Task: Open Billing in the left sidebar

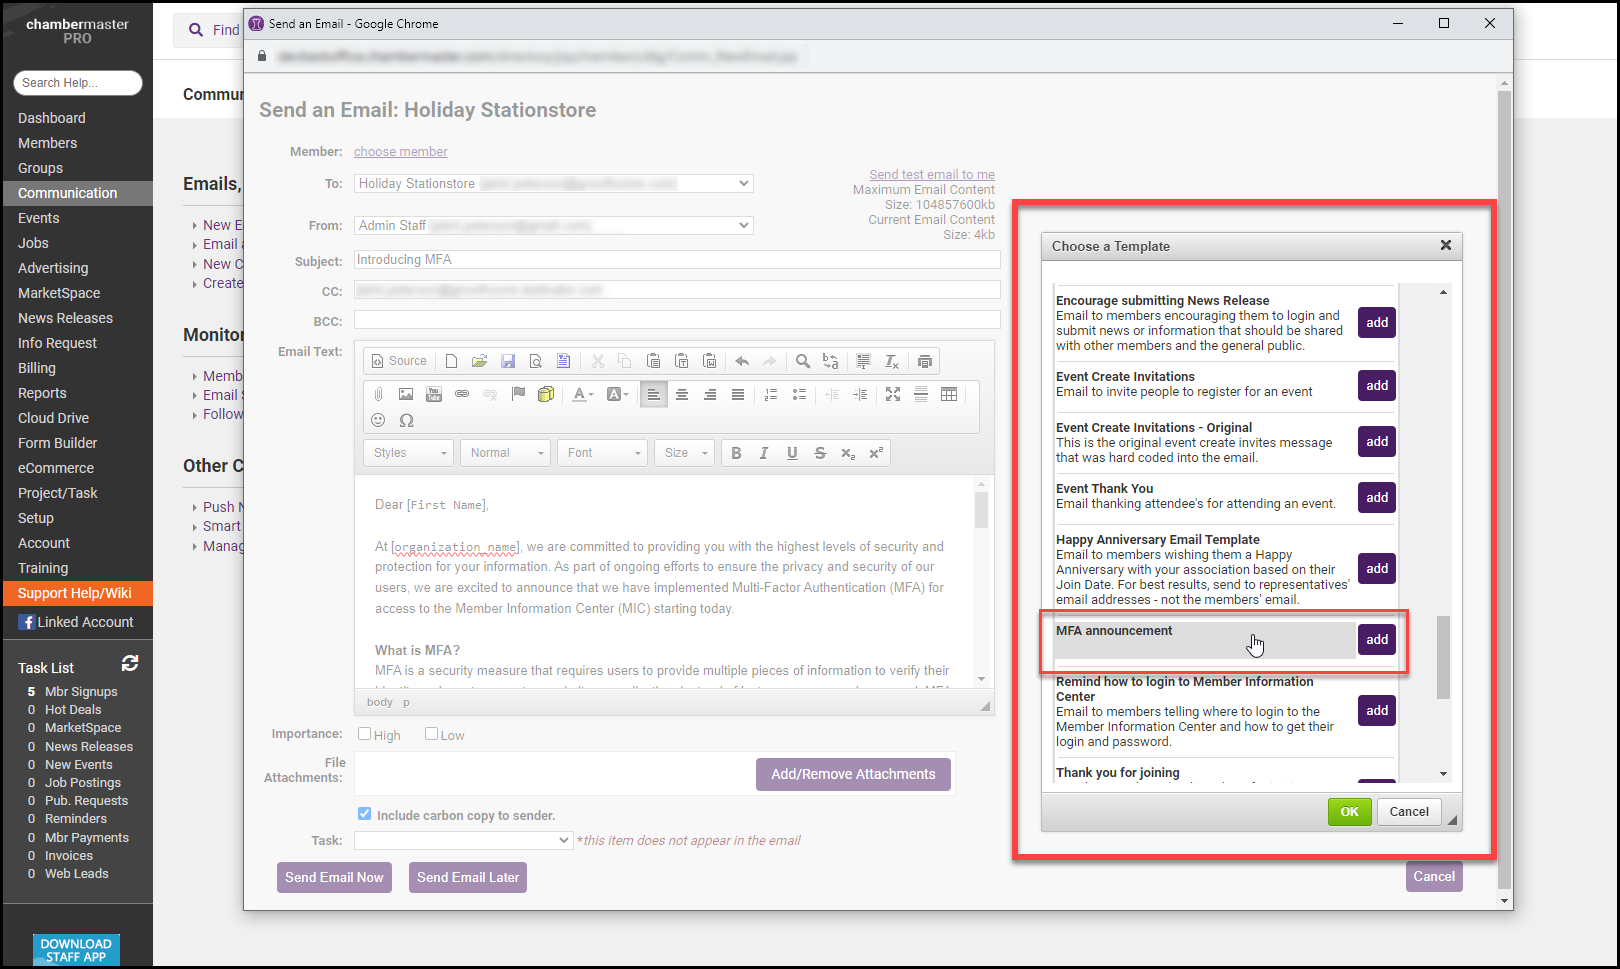Action: [37, 368]
